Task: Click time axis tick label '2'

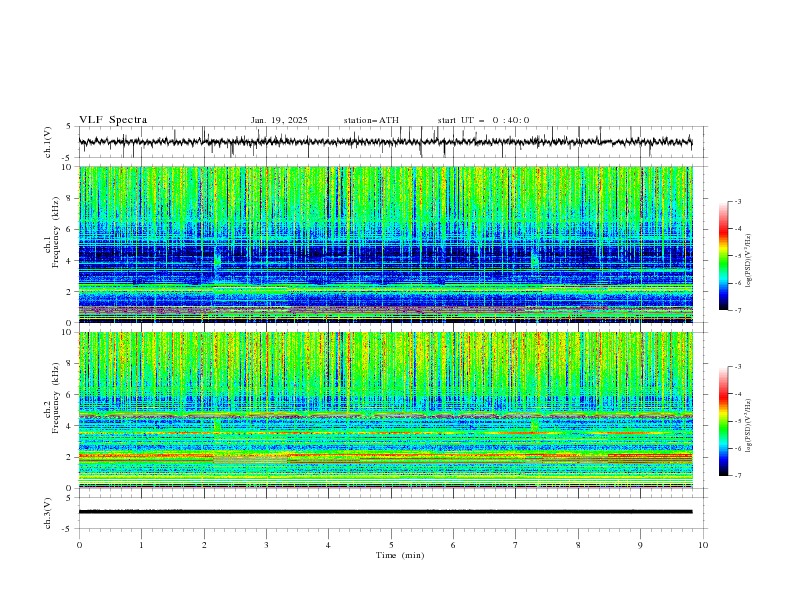Action: click(204, 545)
